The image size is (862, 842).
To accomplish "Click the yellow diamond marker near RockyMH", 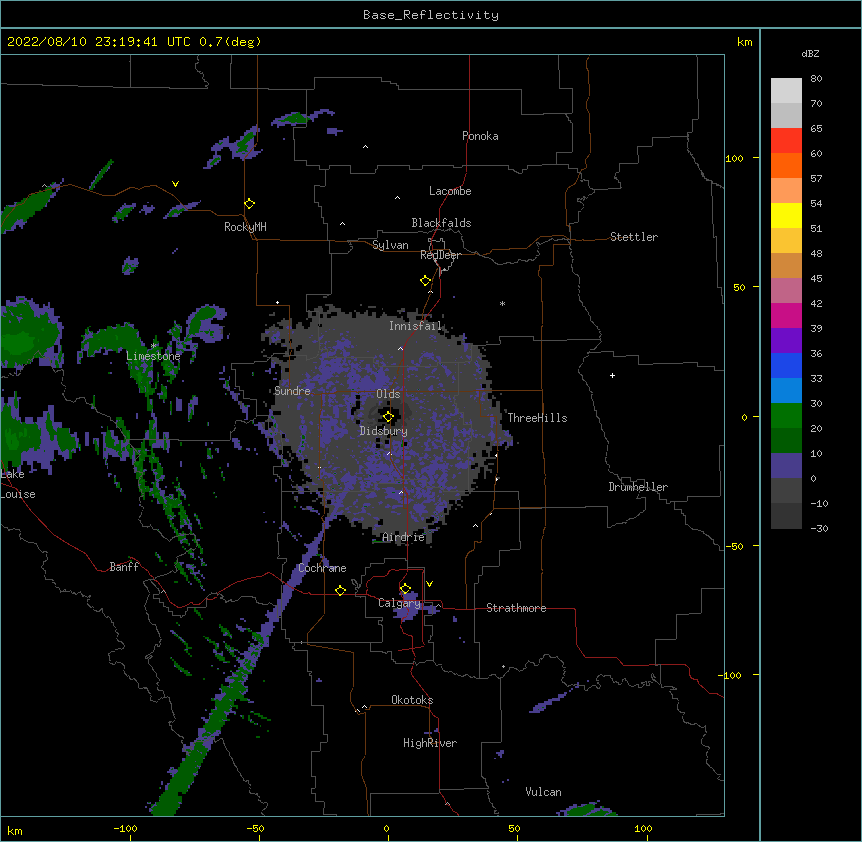I will click(x=250, y=204).
